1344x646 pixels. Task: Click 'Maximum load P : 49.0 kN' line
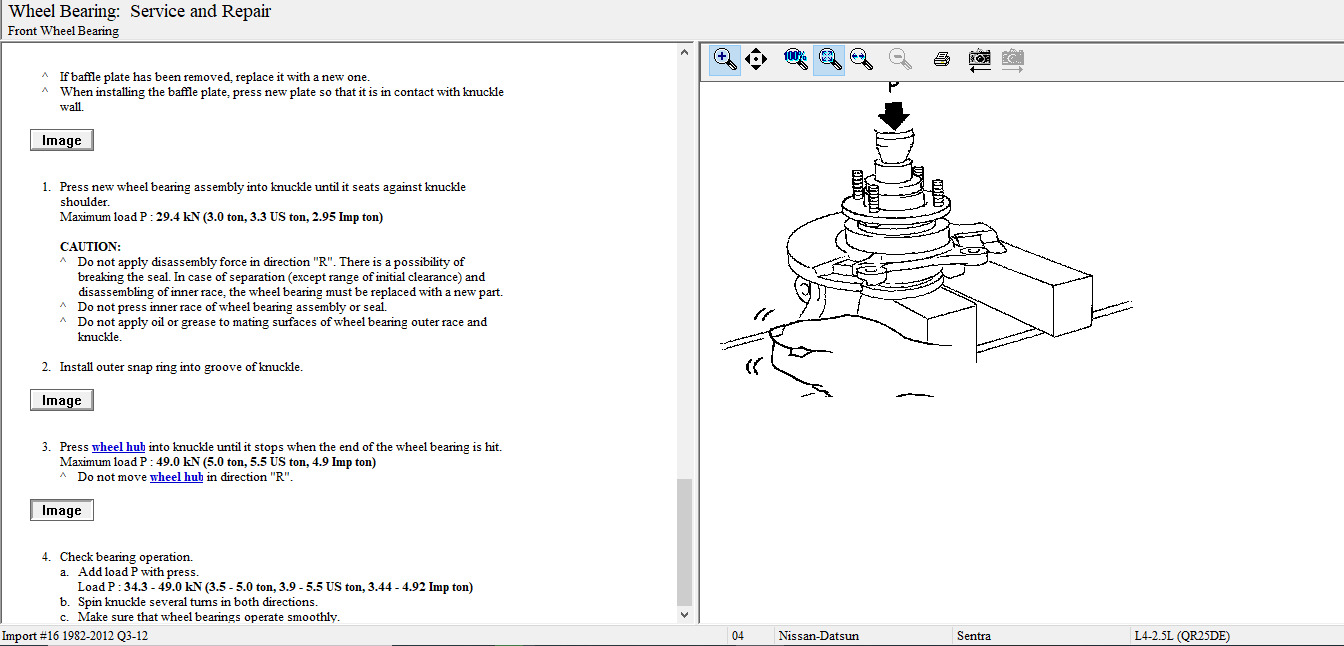(x=218, y=462)
